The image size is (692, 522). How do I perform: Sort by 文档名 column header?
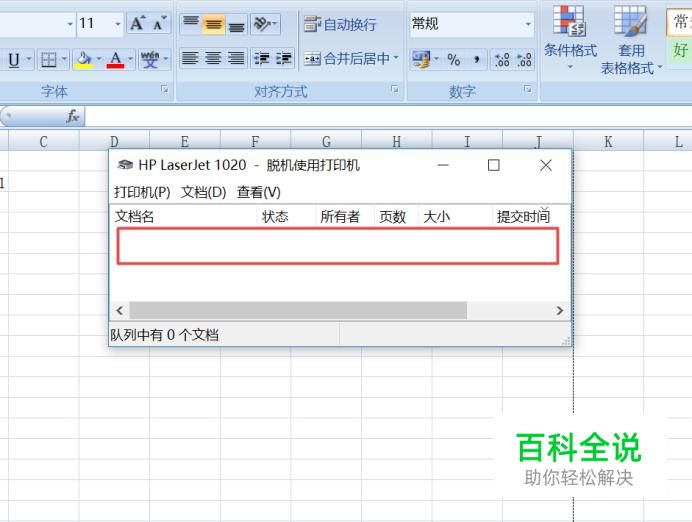point(184,217)
